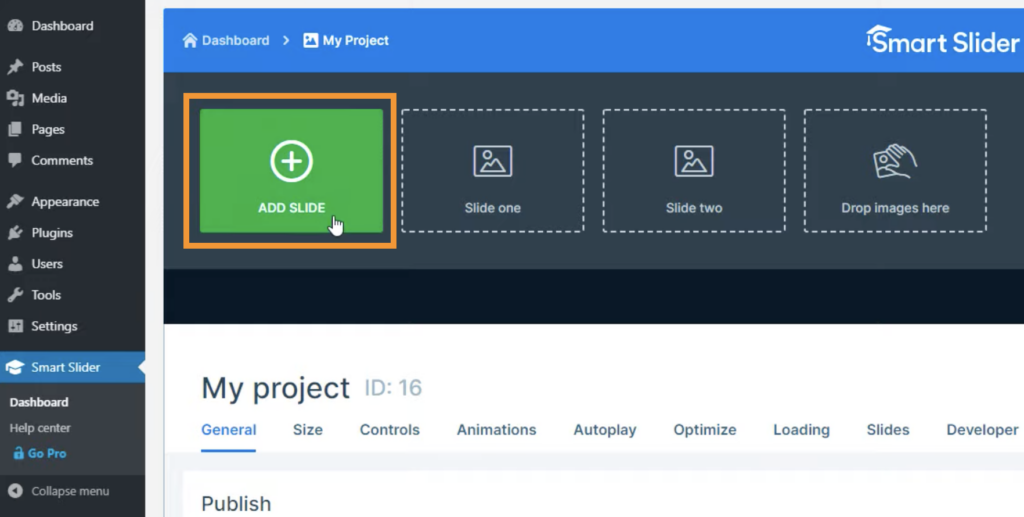Click the Comments bubble icon

pyautogui.click(x=15, y=160)
